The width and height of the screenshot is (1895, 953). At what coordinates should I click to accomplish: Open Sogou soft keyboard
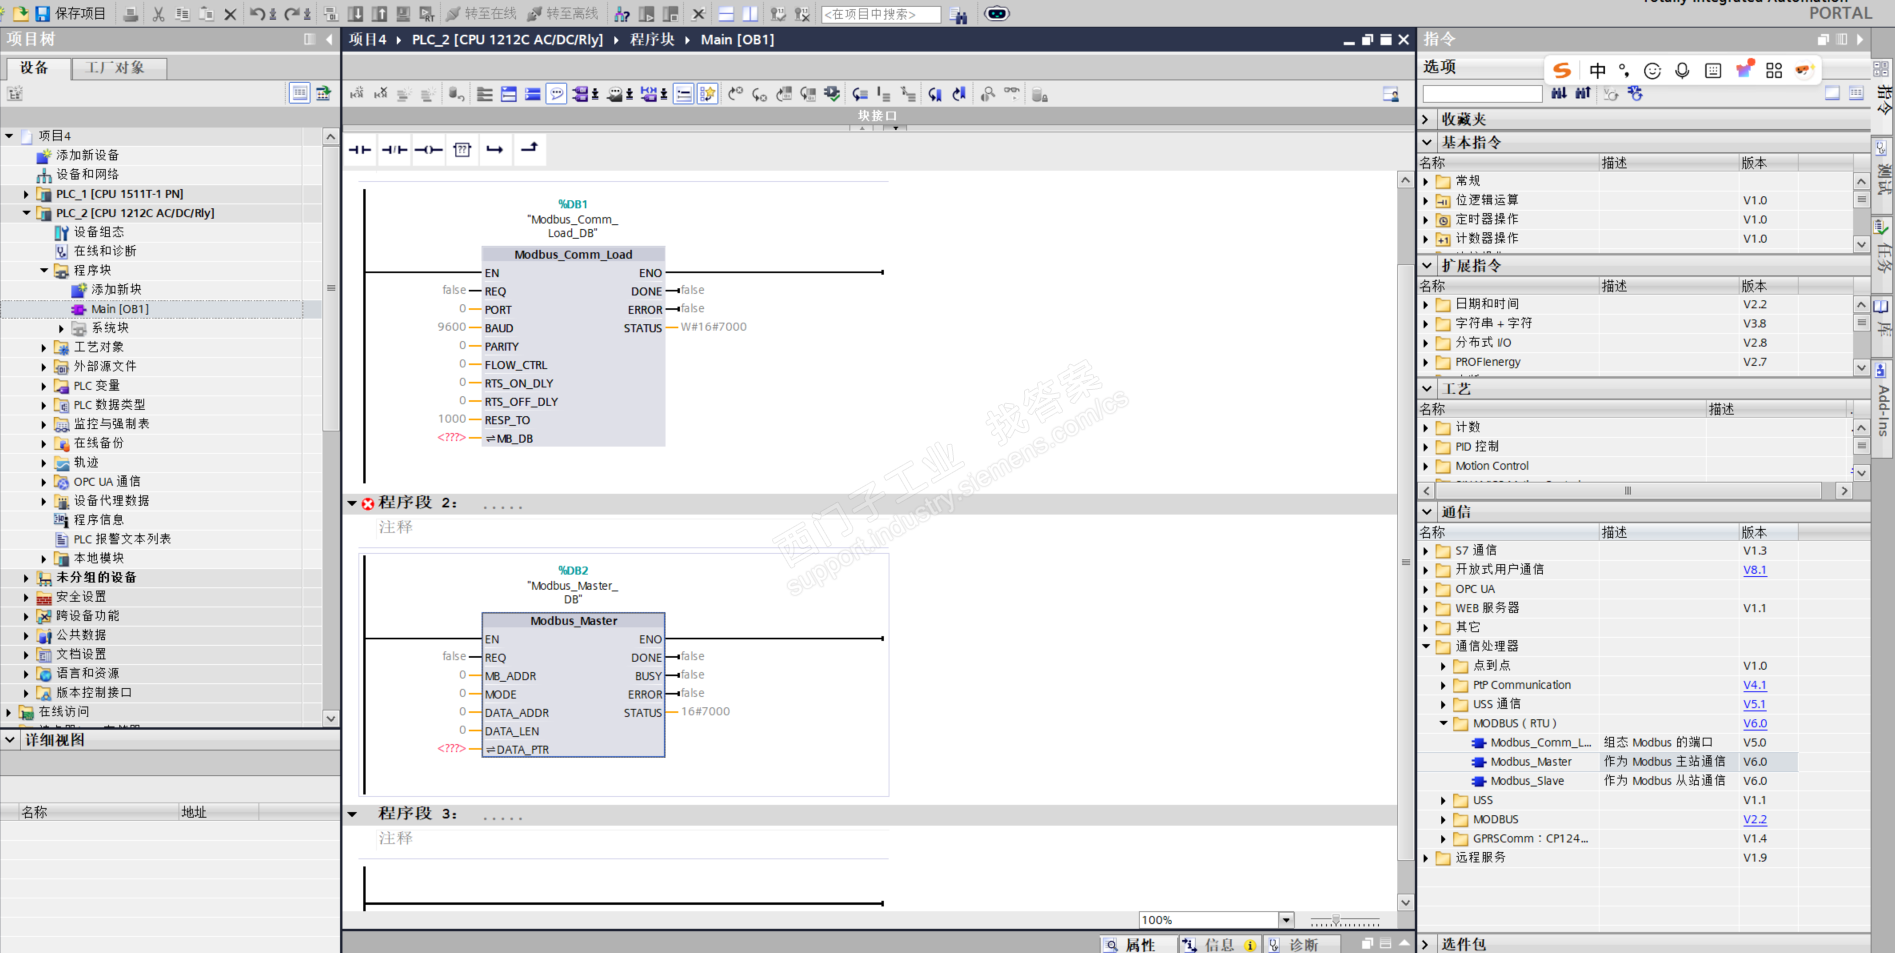point(1713,70)
